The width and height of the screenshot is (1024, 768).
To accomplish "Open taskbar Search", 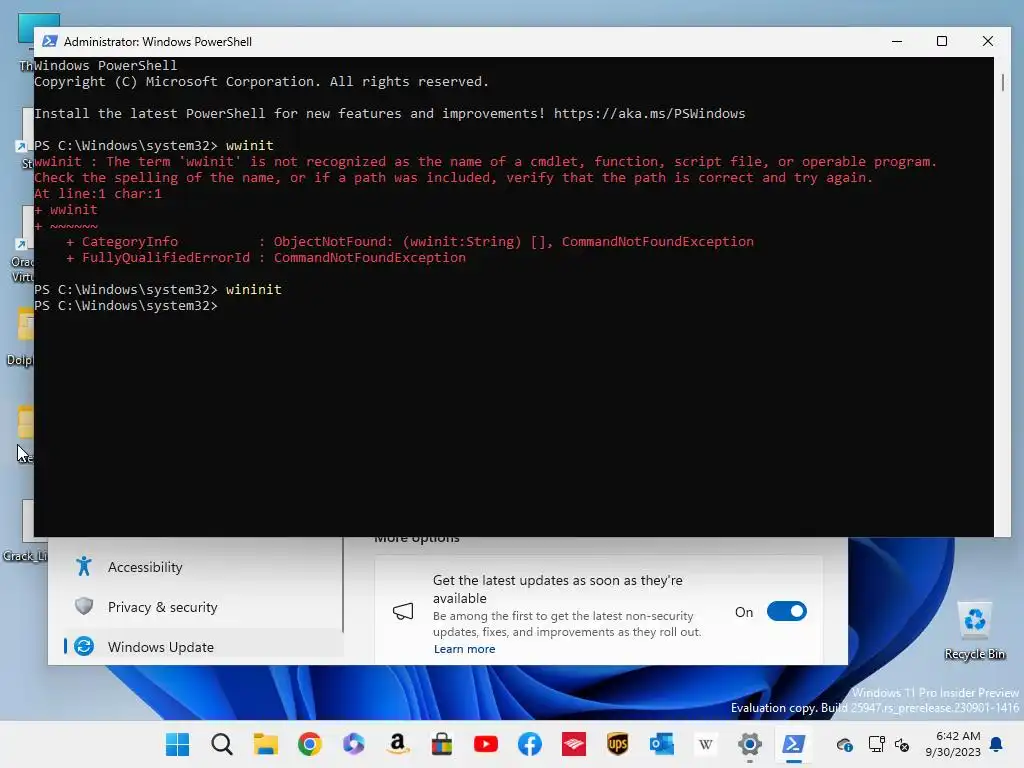I will click(221, 744).
